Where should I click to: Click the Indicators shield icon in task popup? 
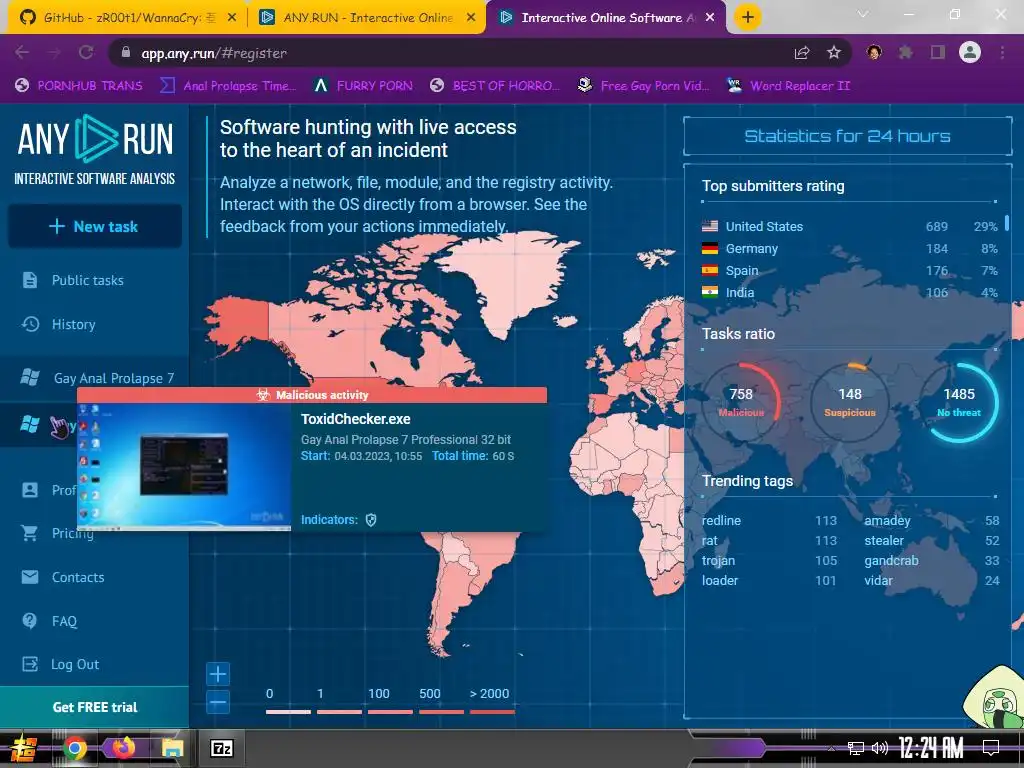(x=371, y=520)
